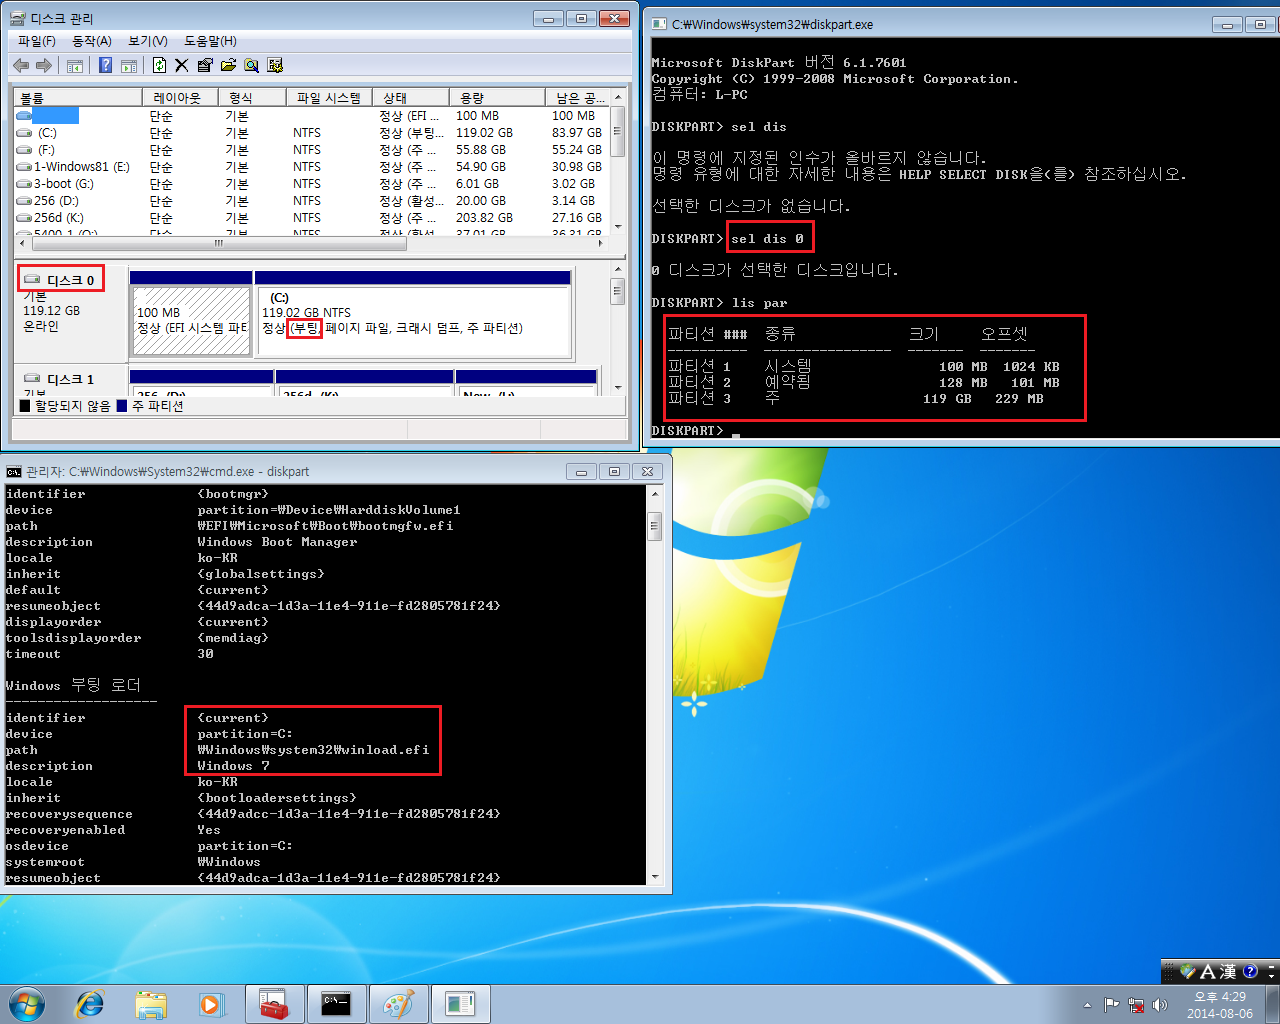The width and height of the screenshot is (1280, 1024).
Task: Open the 동작(A) menu
Action: coord(92,41)
